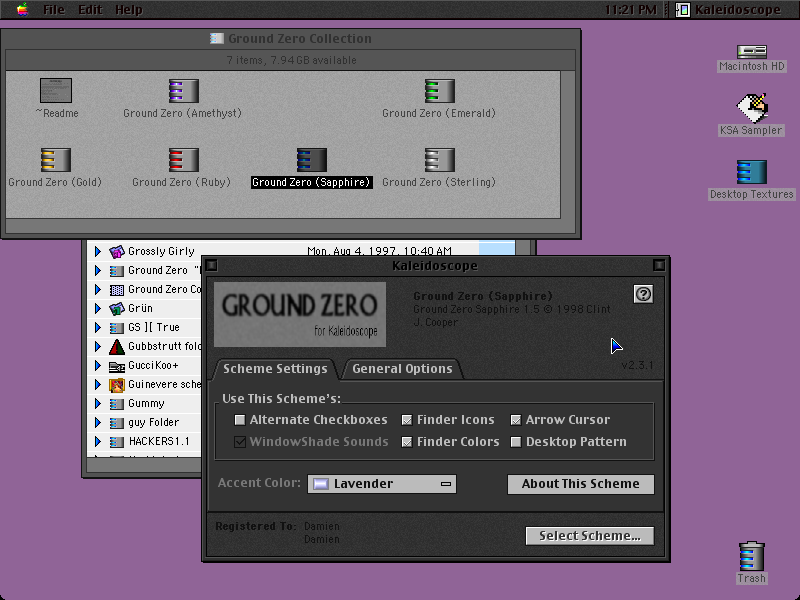Viewport: 800px width, 600px height.
Task: Expand the GS ][ True folder row
Action: (x=97, y=328)
